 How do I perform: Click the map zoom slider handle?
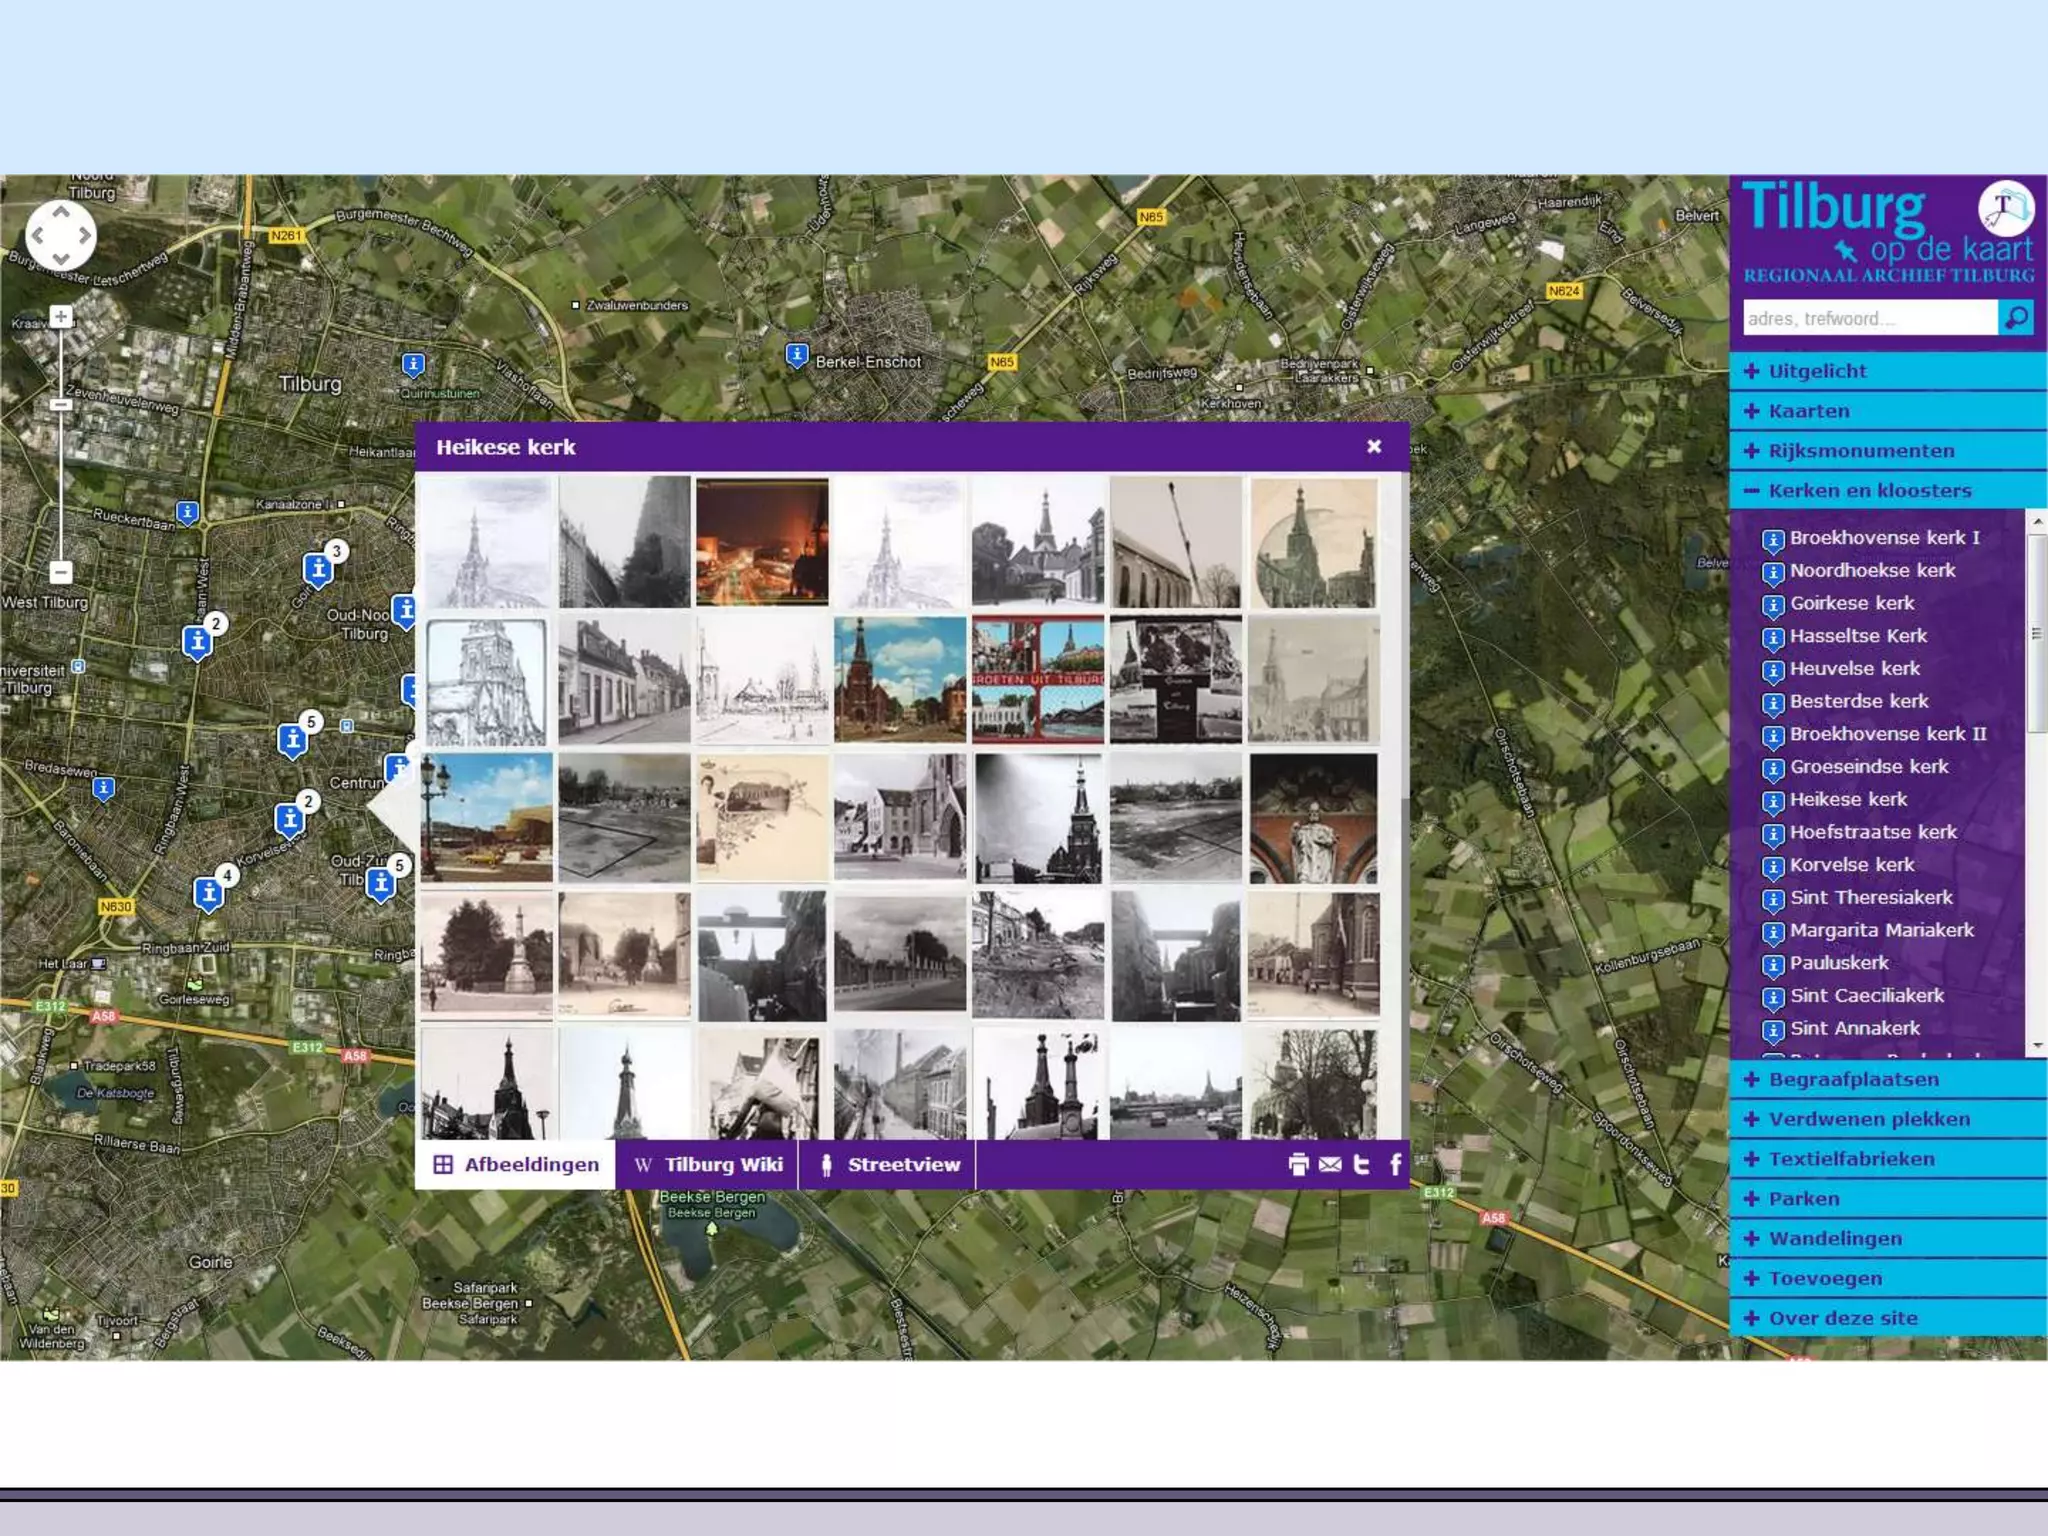(61, 405)
